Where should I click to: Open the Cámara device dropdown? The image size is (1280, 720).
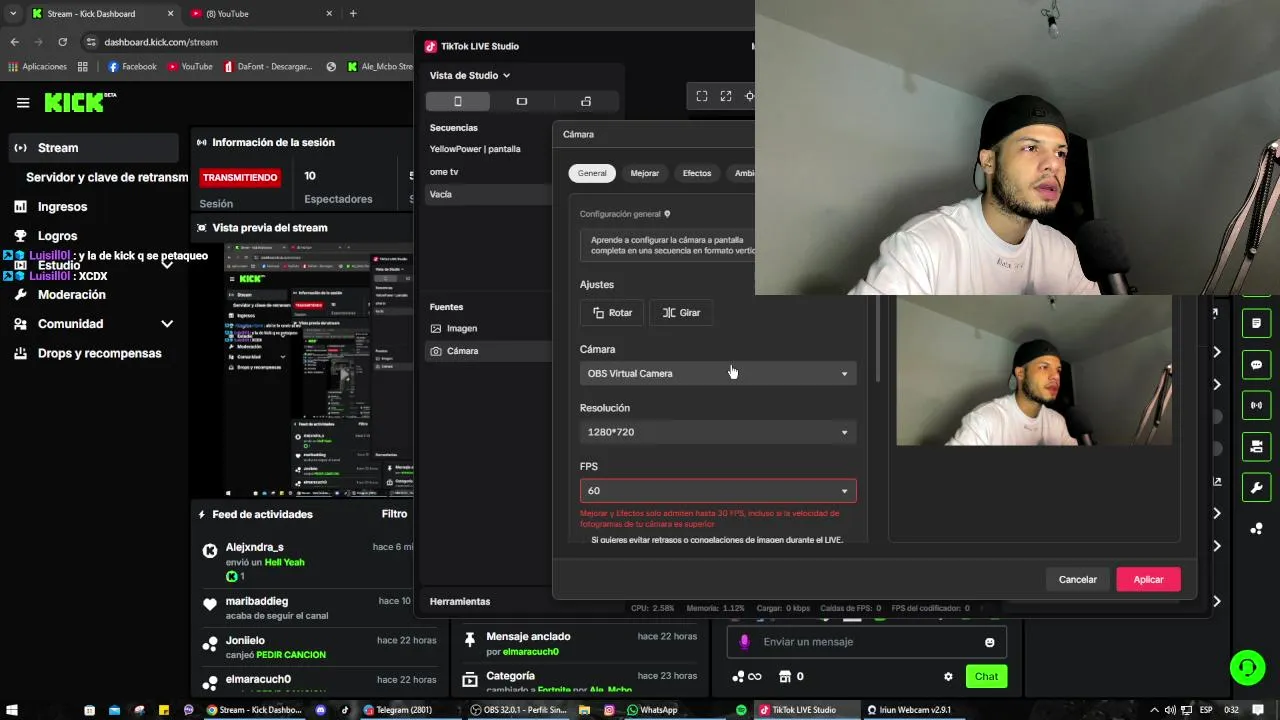[x=718, y=374]
